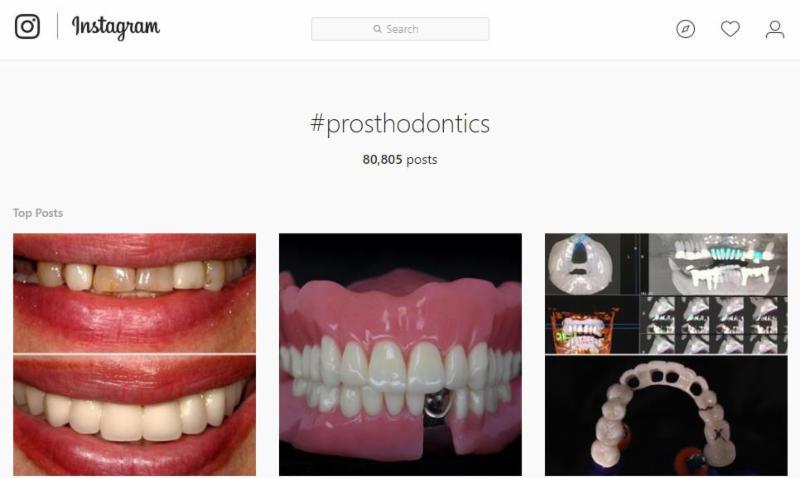
Task: Click the Instagram camera logo icon
Action: coord(27,27)
